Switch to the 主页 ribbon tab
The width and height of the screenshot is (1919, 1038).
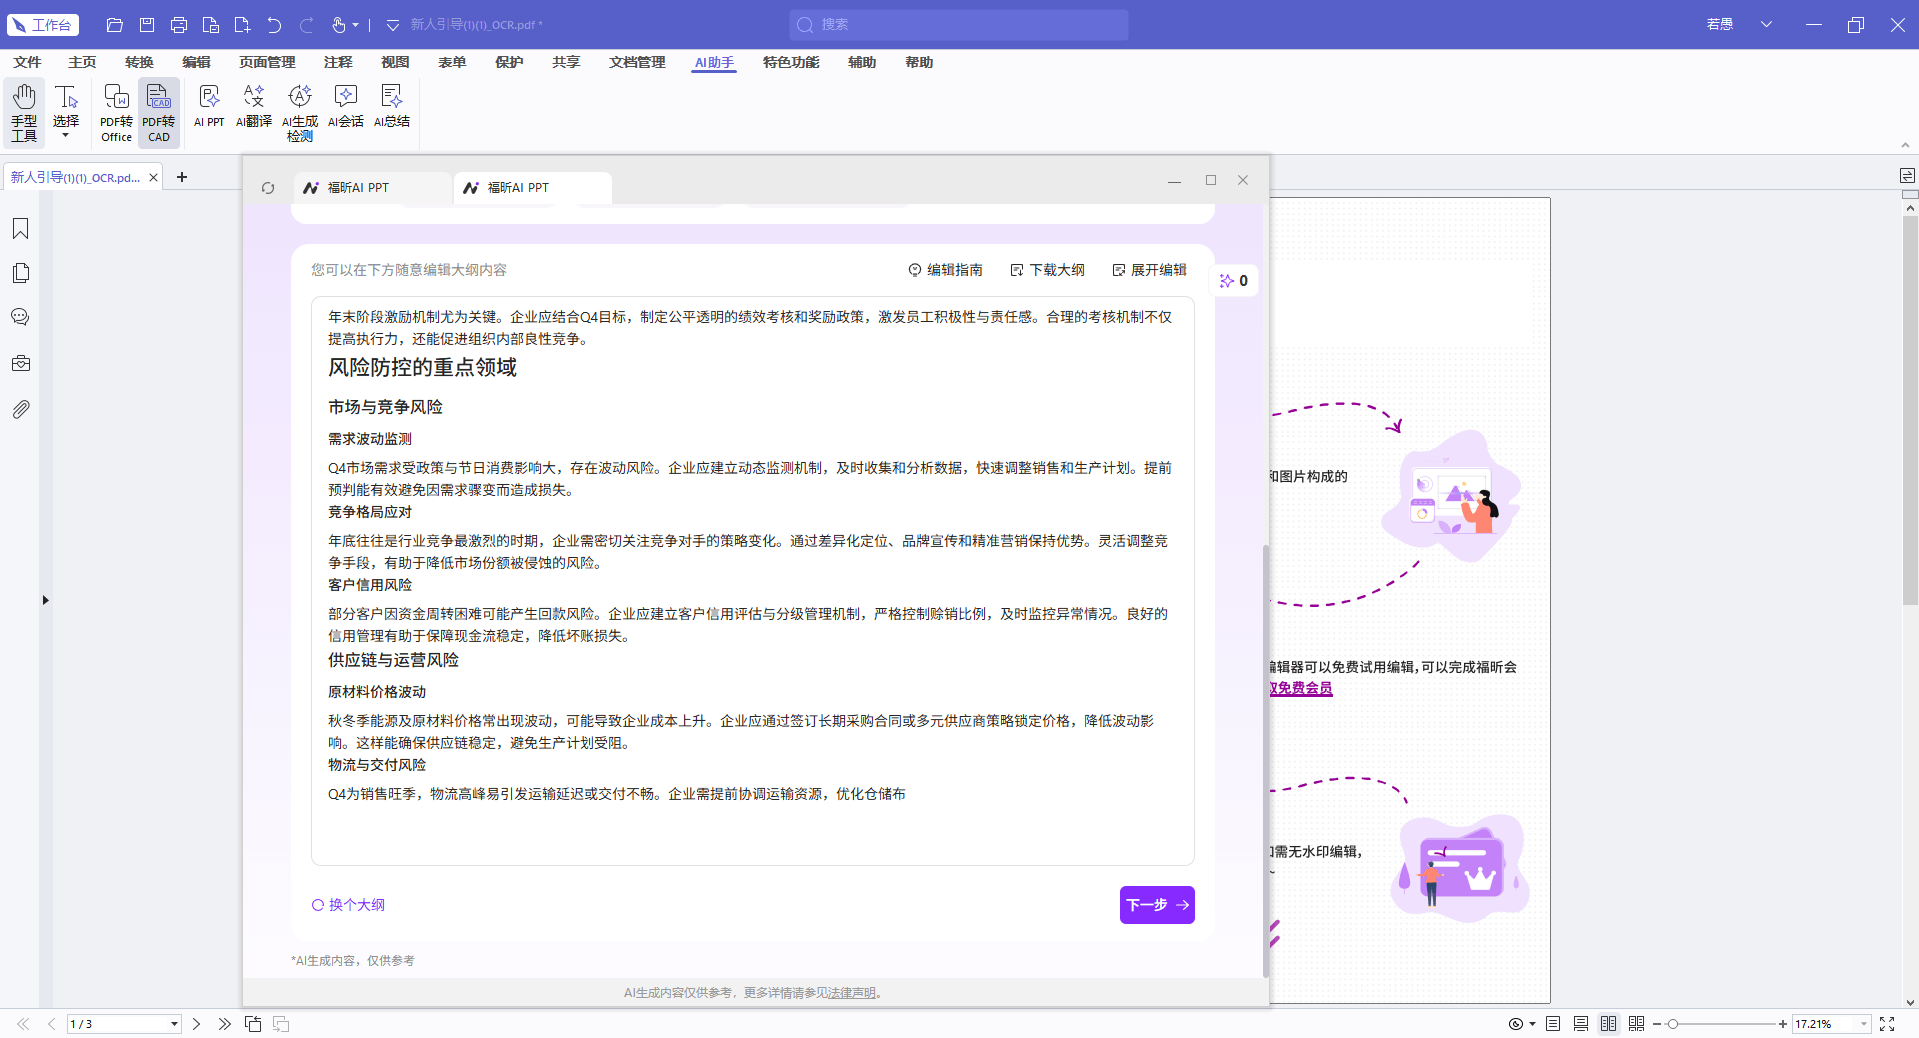[x=82, y=62]
